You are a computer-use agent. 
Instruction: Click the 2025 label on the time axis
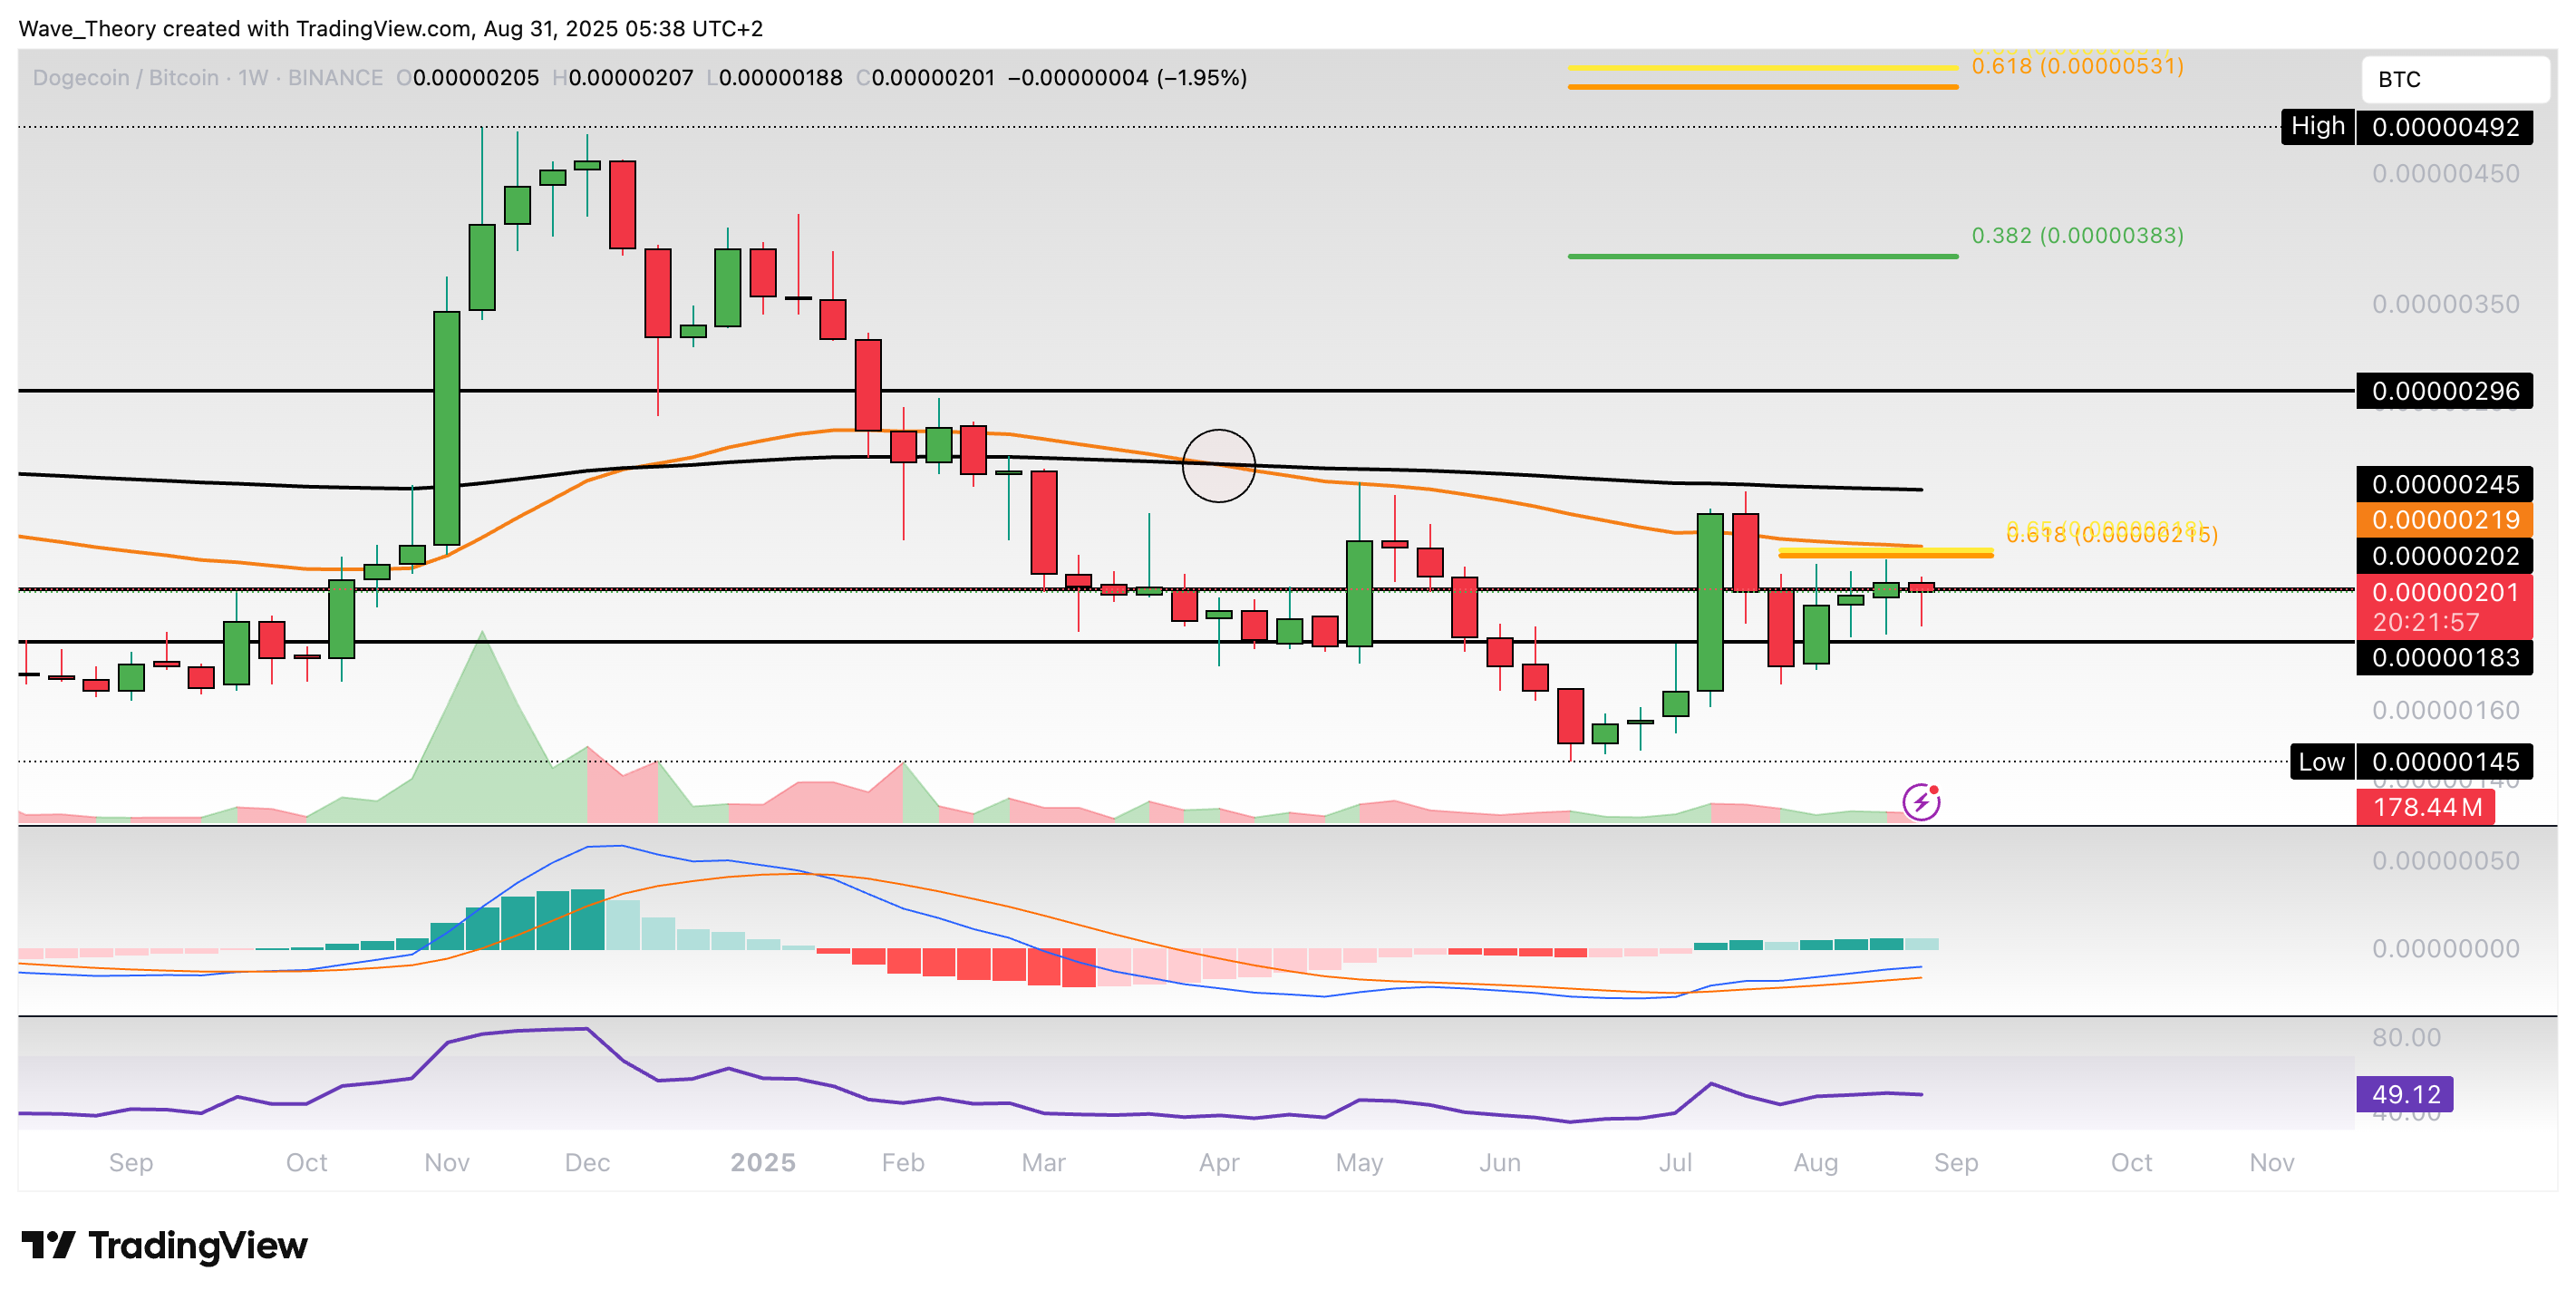(762, 1162)
